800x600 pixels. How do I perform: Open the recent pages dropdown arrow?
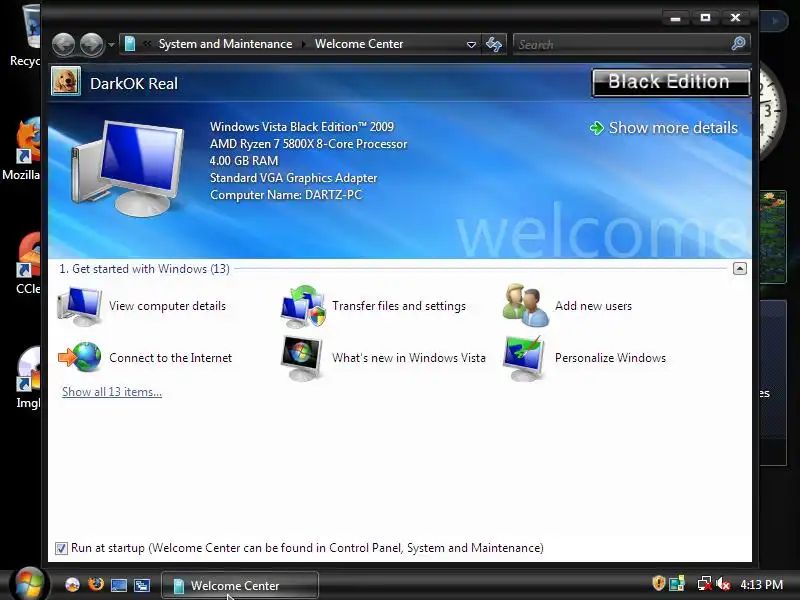click(111, 45)
